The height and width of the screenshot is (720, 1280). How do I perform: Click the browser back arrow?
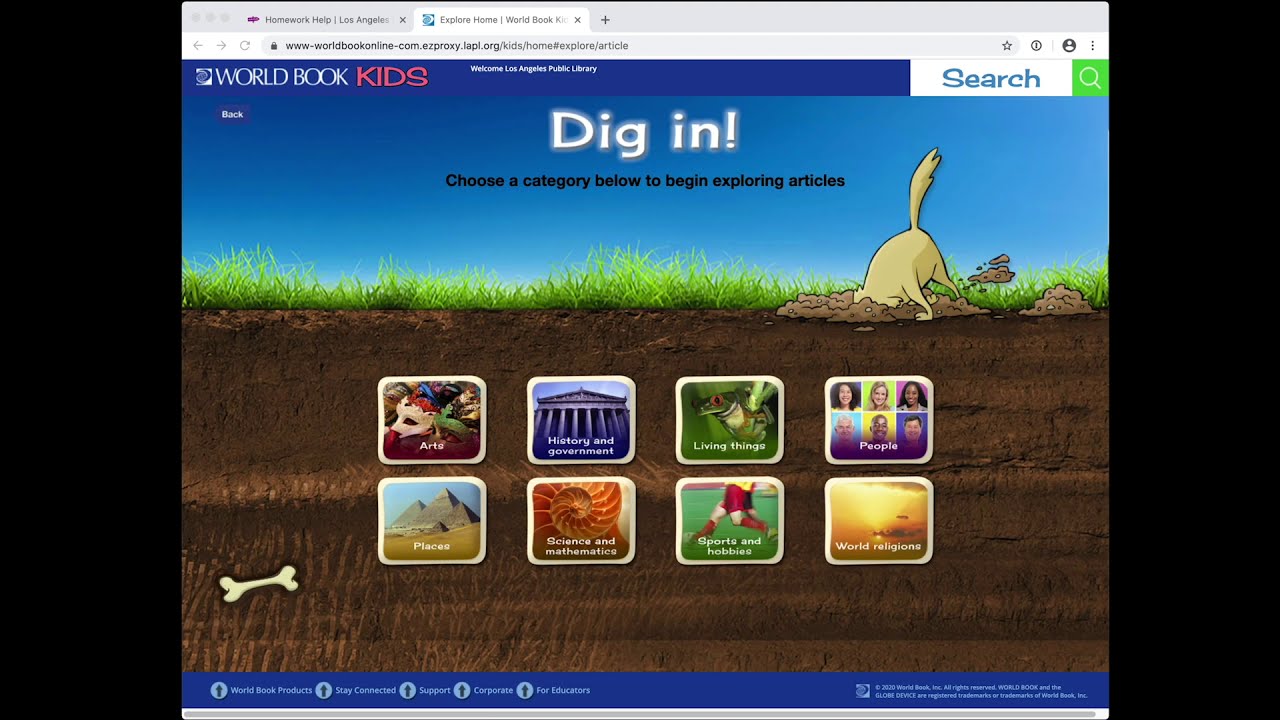(x=197, y=45)
